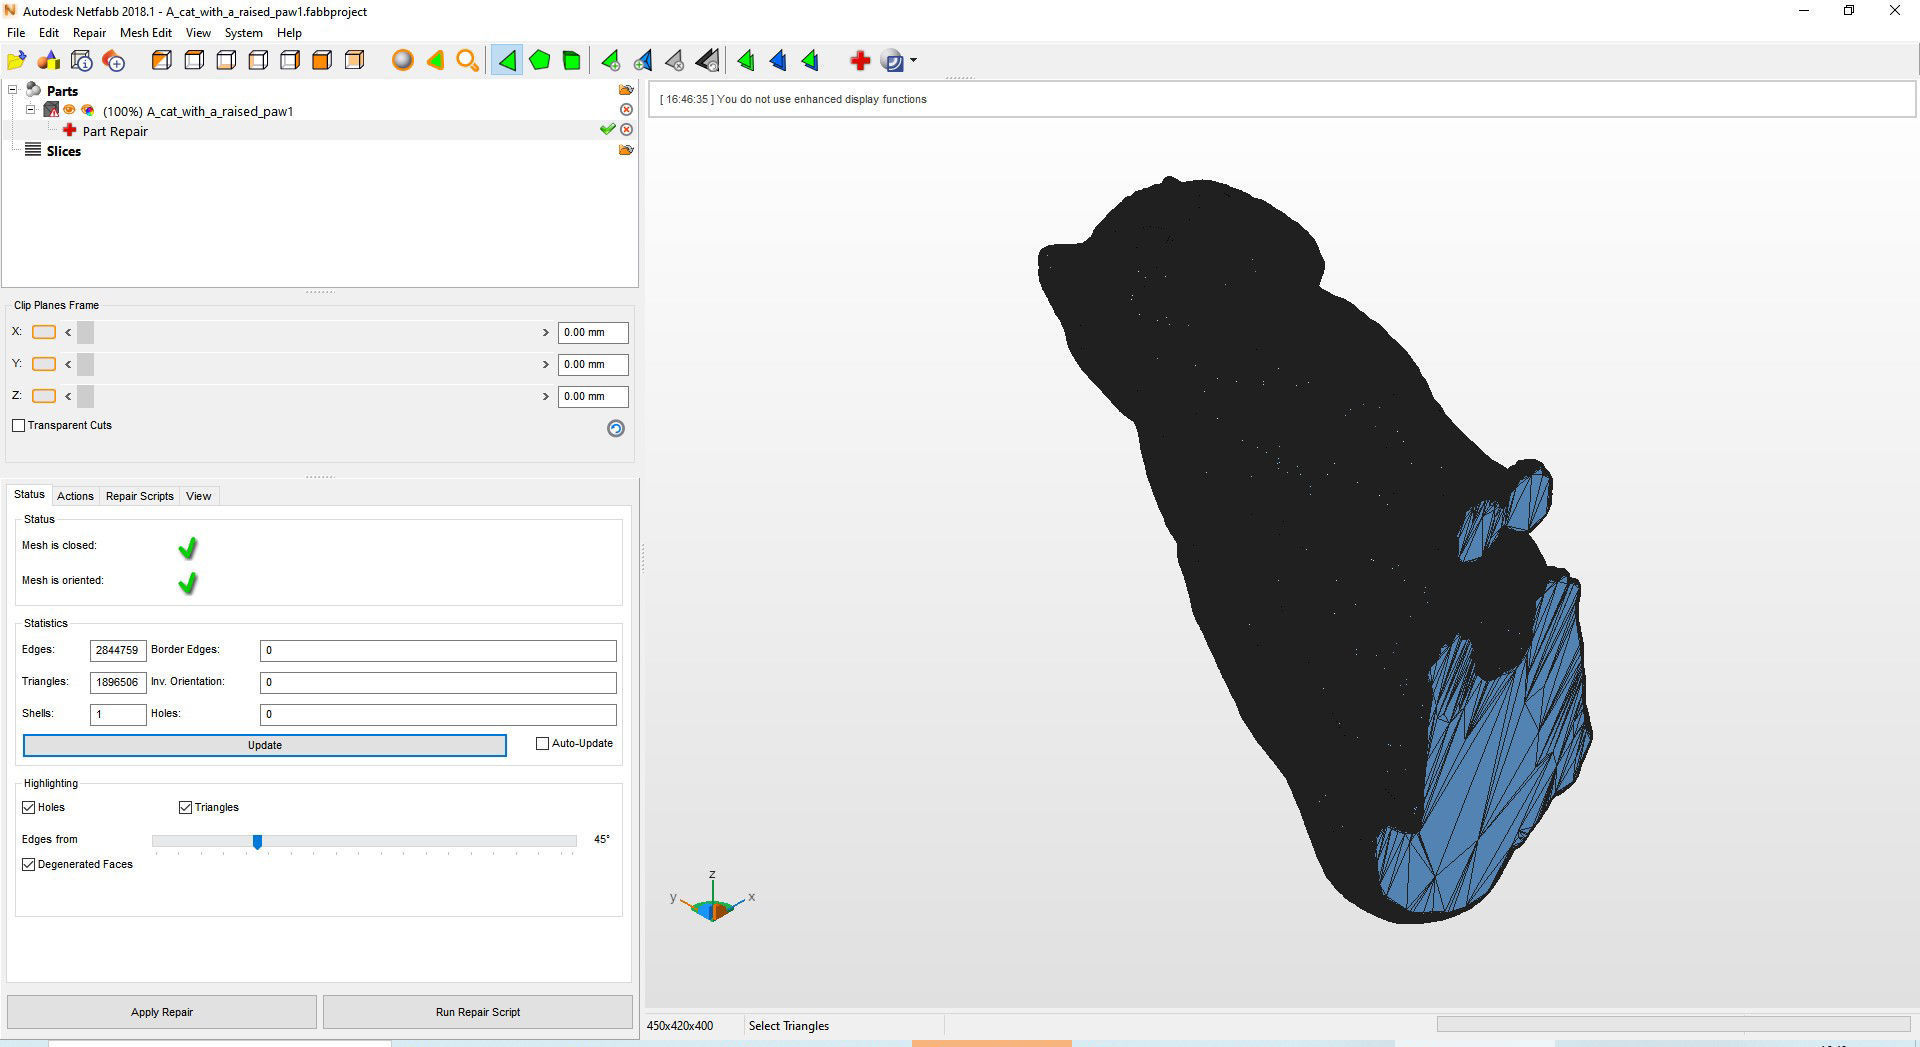Toggle the Degenerated Faces checkbox
1920x1047 pixels.
click(x=29, y=864)
